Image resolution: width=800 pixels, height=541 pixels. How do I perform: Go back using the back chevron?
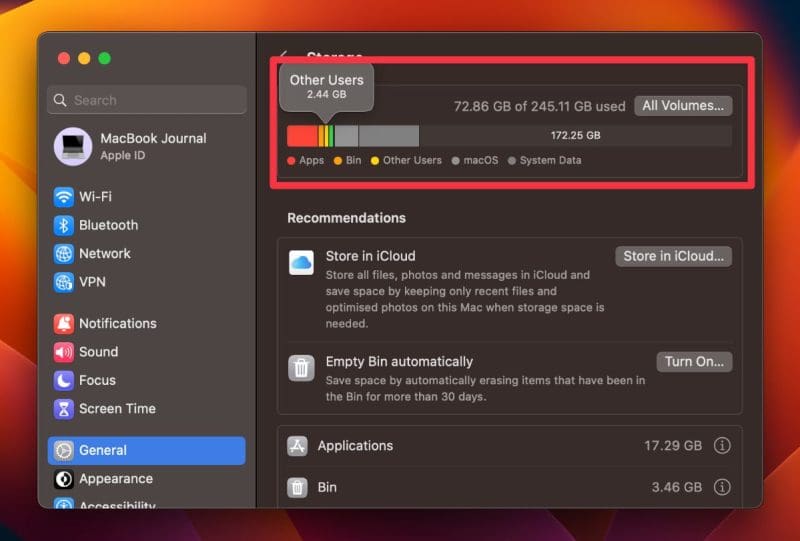tap(284, 55)
